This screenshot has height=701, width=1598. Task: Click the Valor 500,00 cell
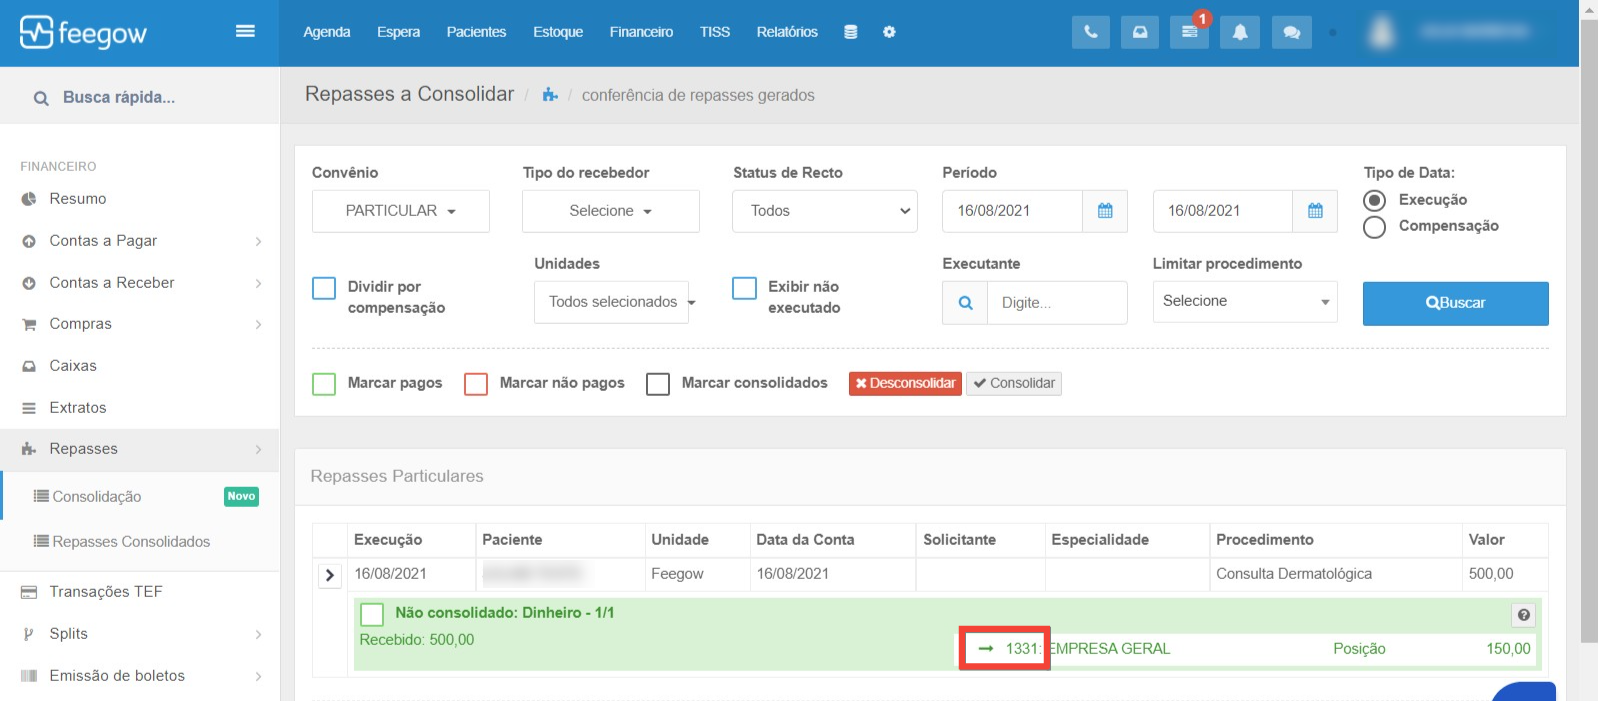pos(1505,574)
